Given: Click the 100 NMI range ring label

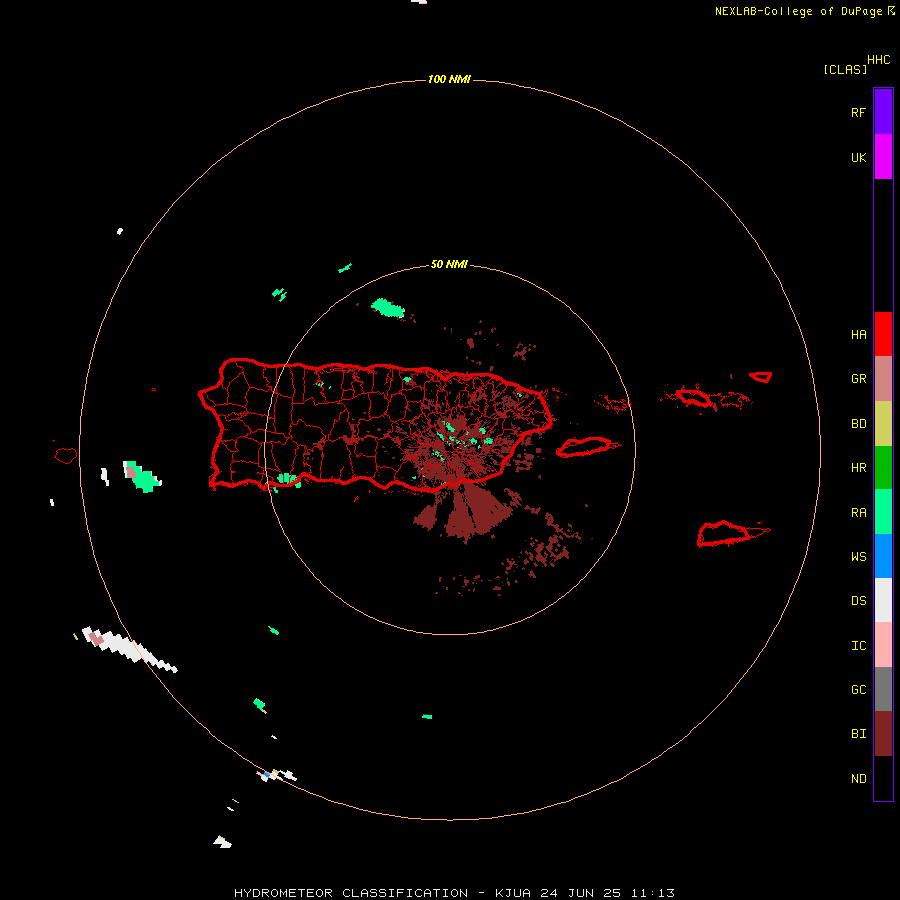Looking at the screenshot, I should 449,79.
